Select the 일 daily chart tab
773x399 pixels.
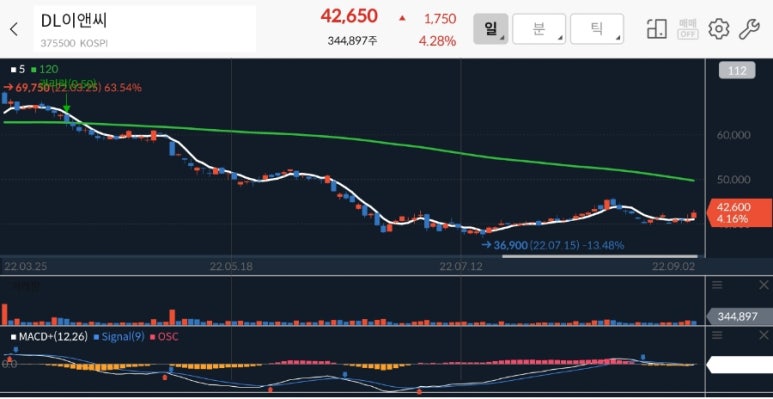[491, 29]
